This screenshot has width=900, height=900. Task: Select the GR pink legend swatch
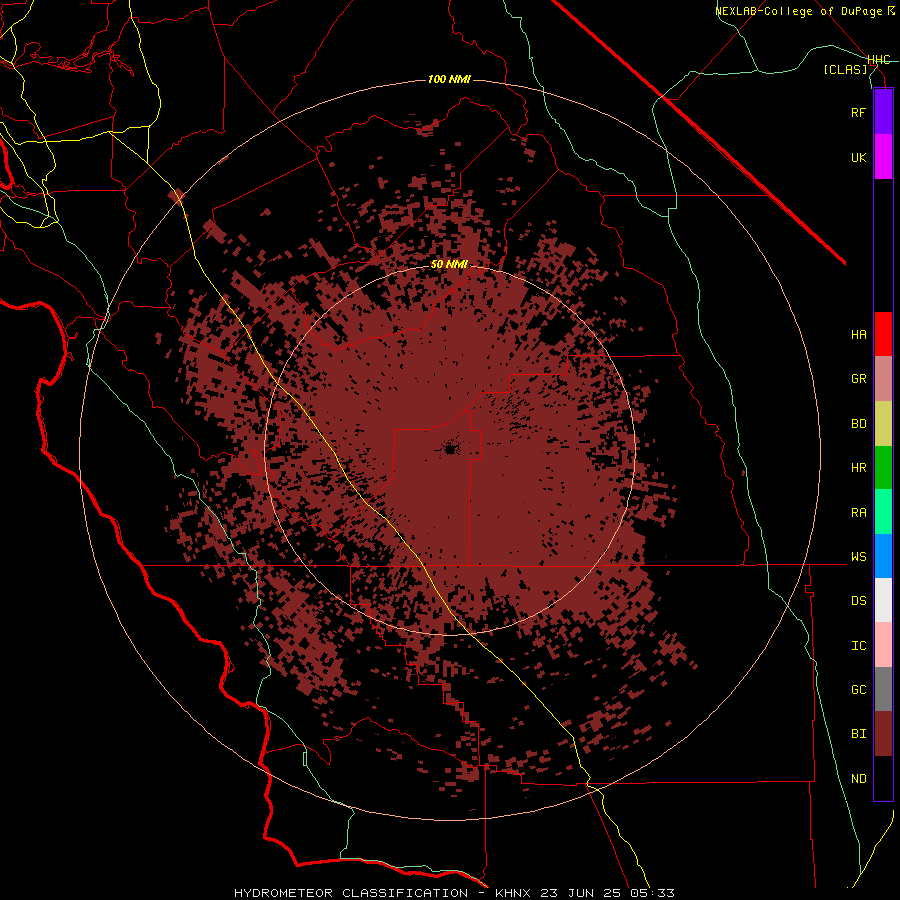point(883,379)
